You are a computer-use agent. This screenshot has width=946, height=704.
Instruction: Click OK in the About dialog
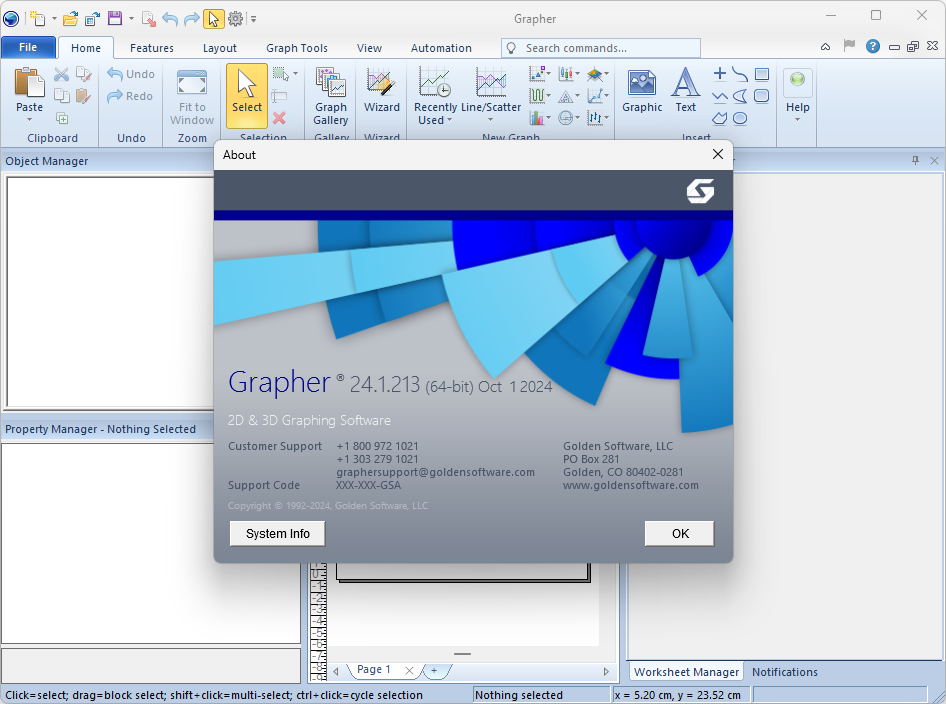680,534
